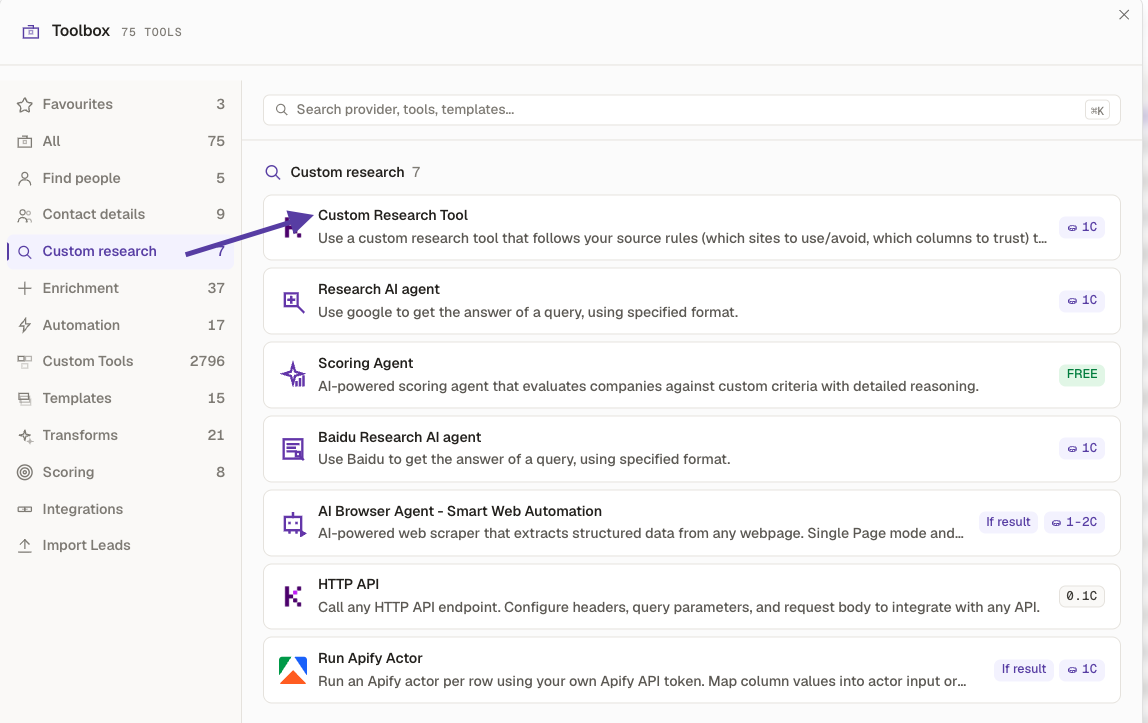
Task: Click the Run Apify Actor logo
Action: tap(293, 670)
